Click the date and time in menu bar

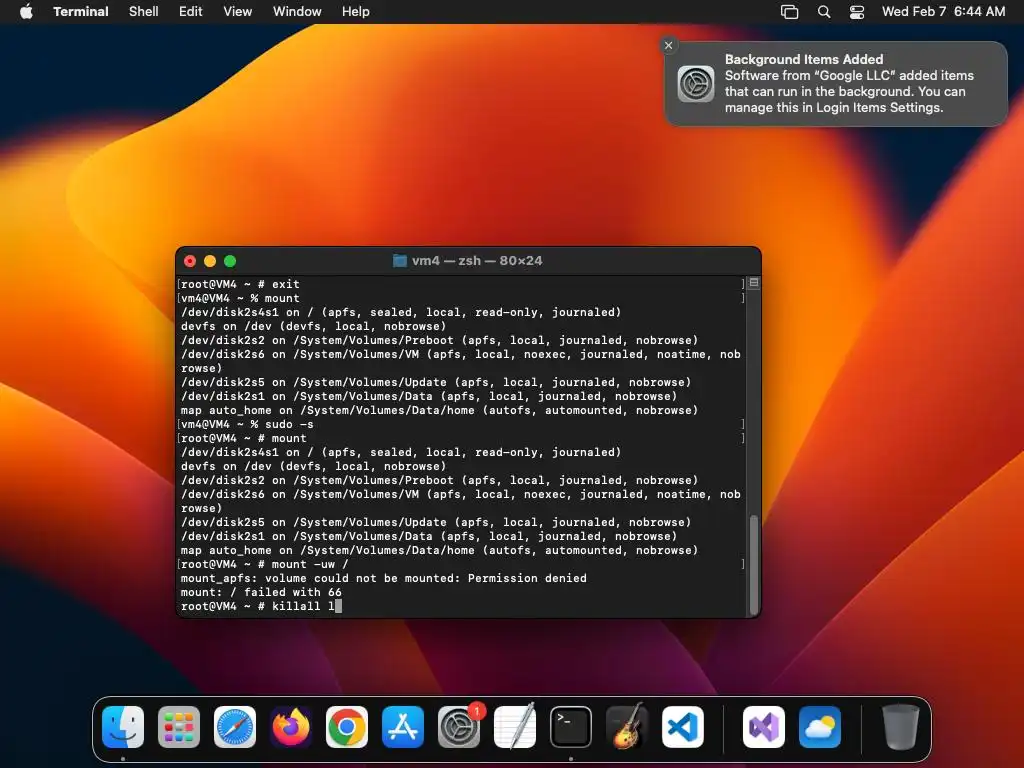click(x=943, y=12)
